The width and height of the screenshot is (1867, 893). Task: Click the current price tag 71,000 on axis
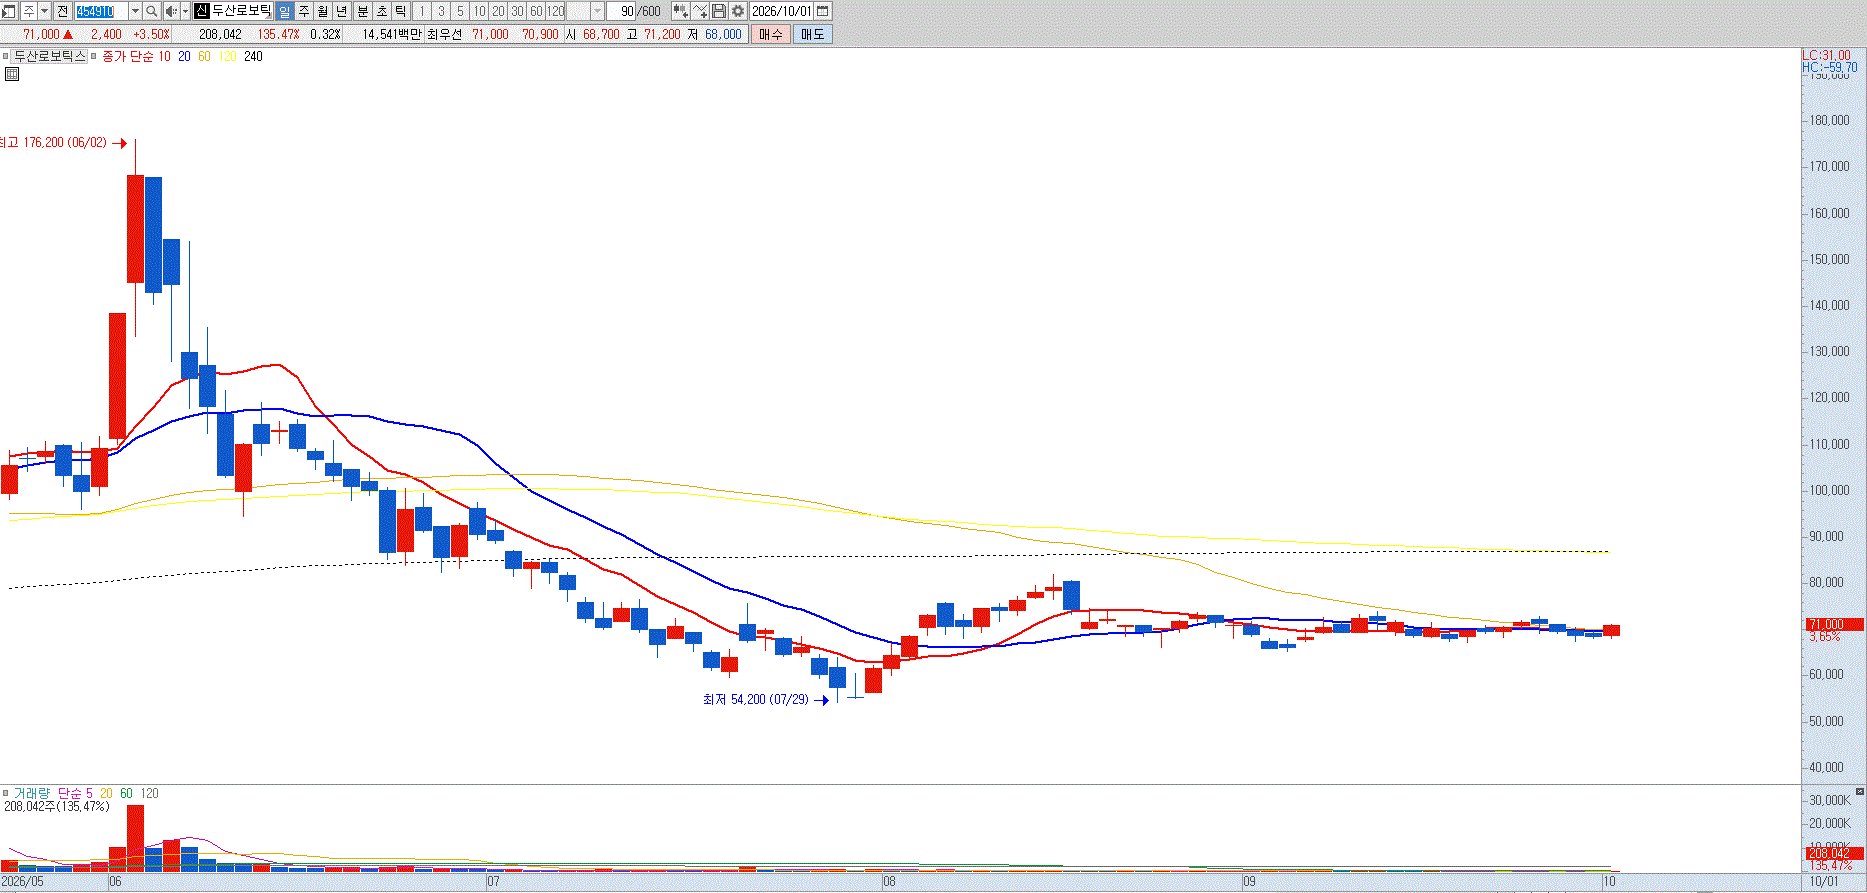1834,624
